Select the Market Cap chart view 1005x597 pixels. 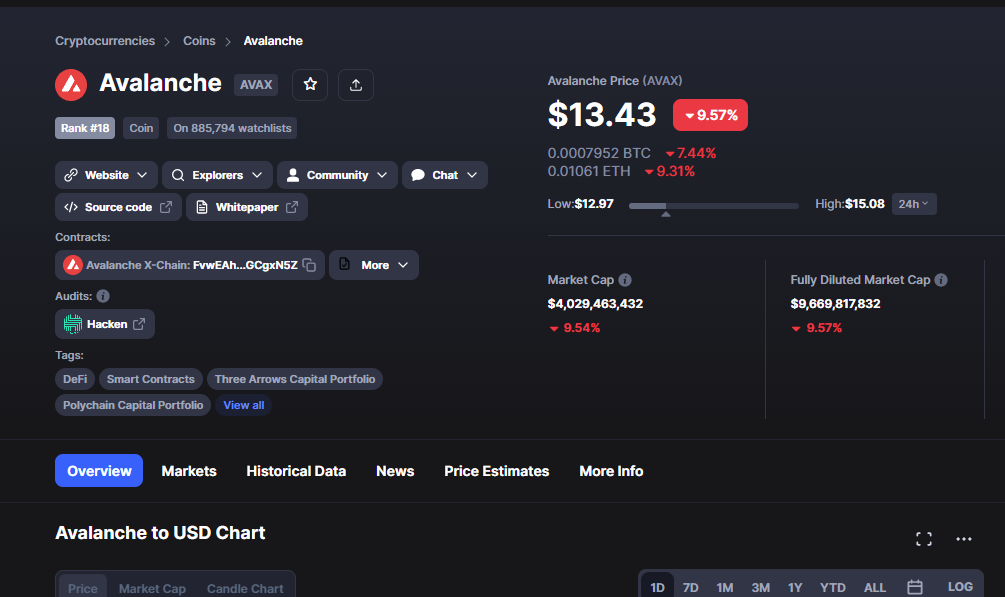tap(152, 588)
